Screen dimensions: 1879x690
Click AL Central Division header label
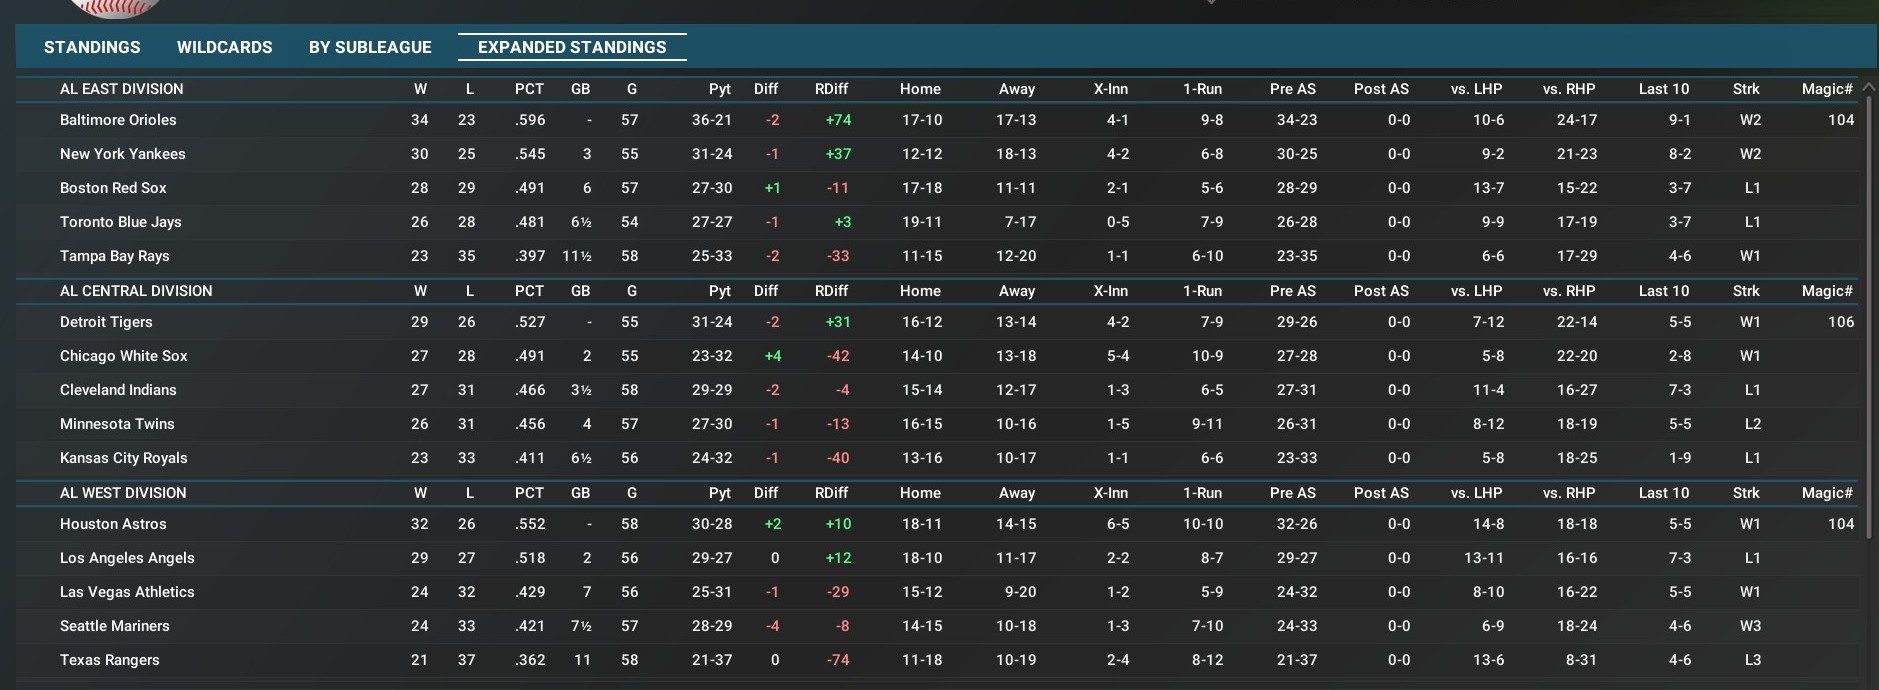tap(136, 291)
